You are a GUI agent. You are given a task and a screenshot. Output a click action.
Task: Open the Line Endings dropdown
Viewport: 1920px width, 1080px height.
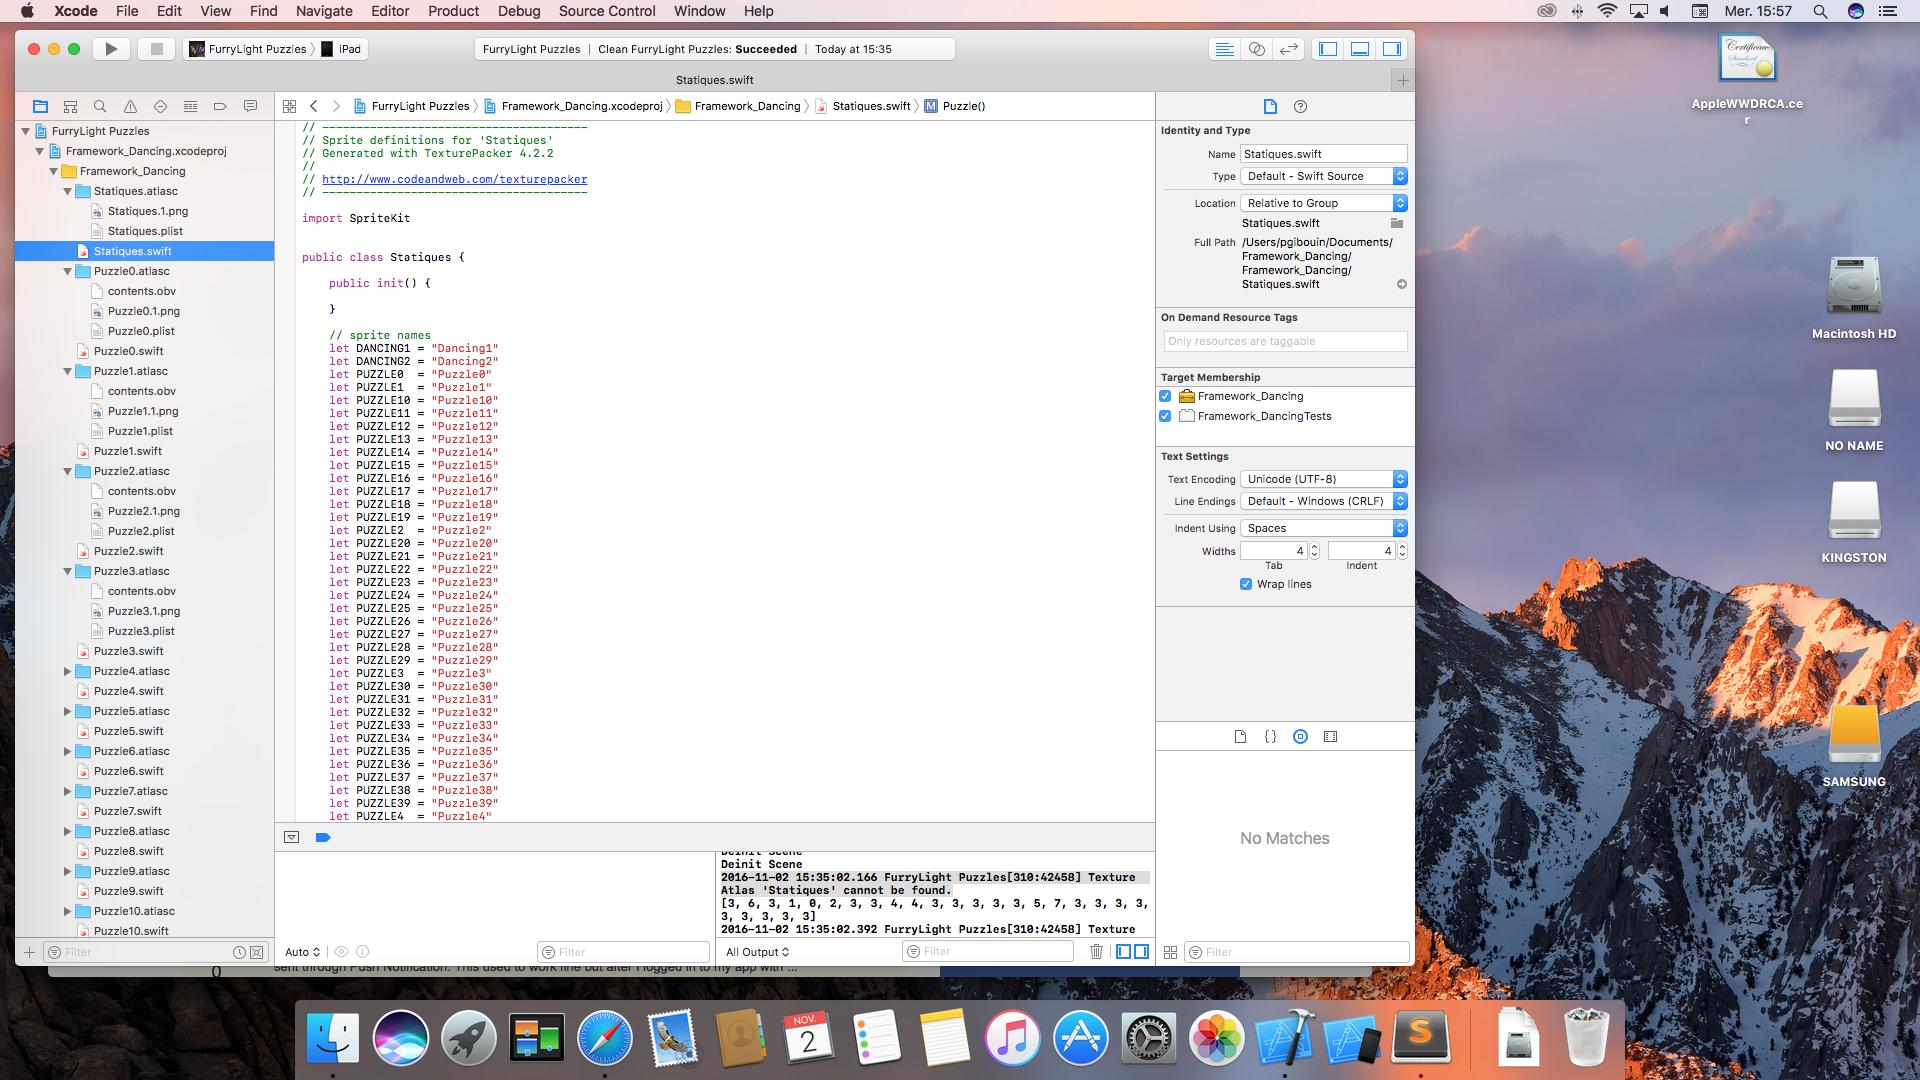pos(1323,501)
